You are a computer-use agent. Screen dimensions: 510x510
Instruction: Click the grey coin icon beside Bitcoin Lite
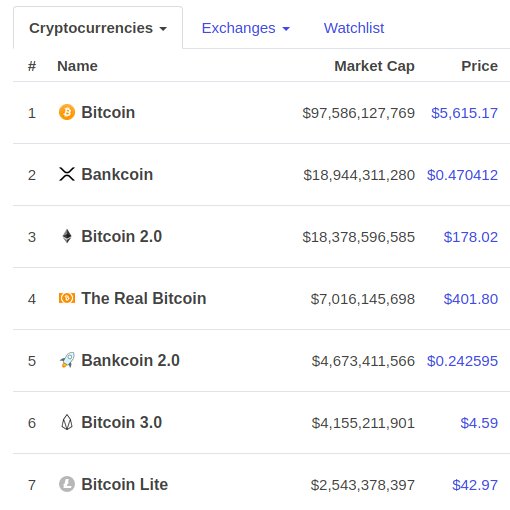pos(67,484)
